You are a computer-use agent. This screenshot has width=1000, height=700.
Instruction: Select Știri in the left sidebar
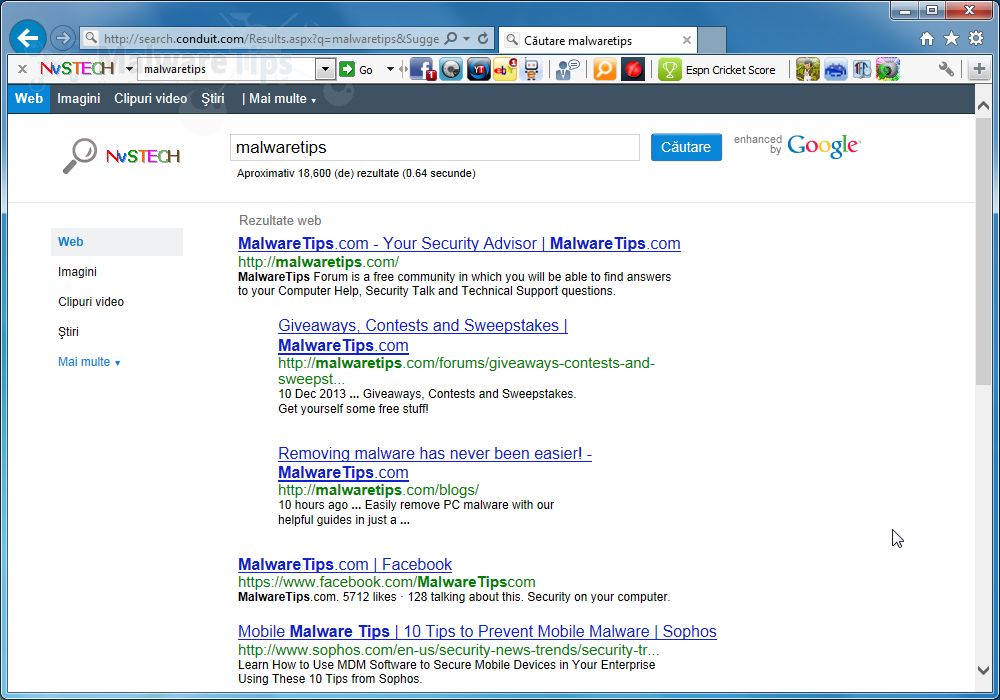tap(68, 332)
